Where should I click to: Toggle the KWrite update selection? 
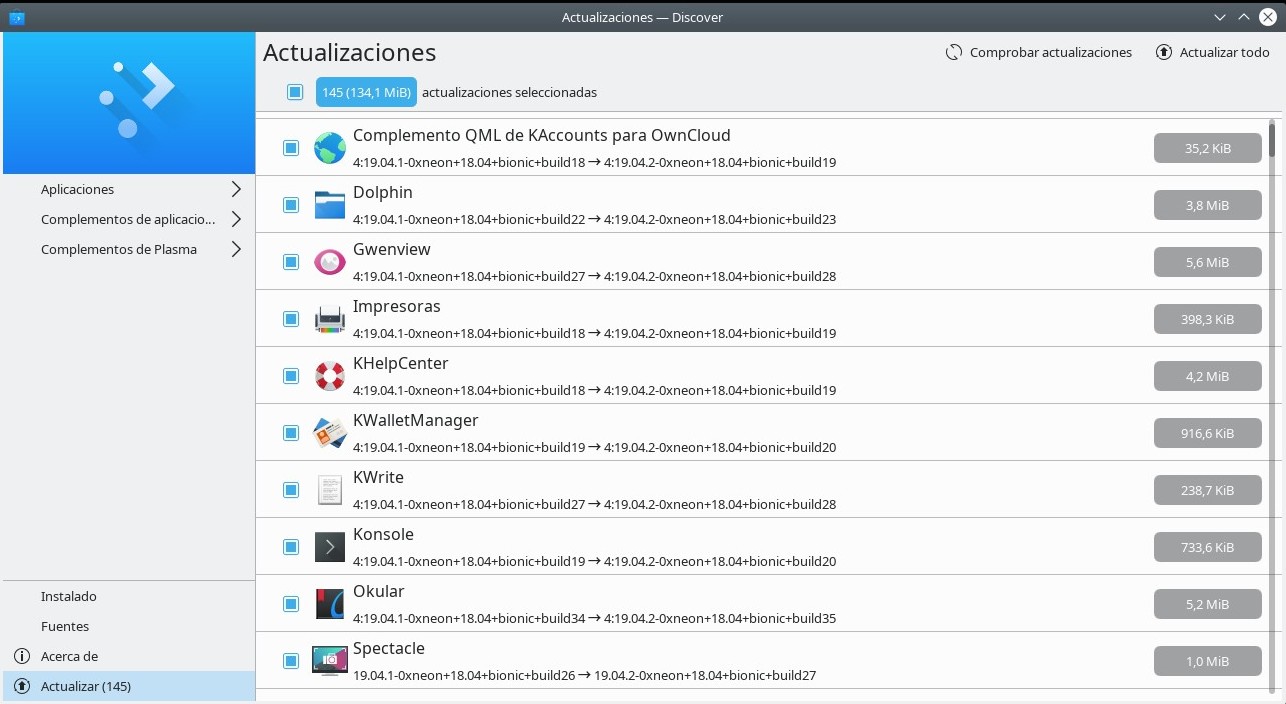[x=291, y=489]
